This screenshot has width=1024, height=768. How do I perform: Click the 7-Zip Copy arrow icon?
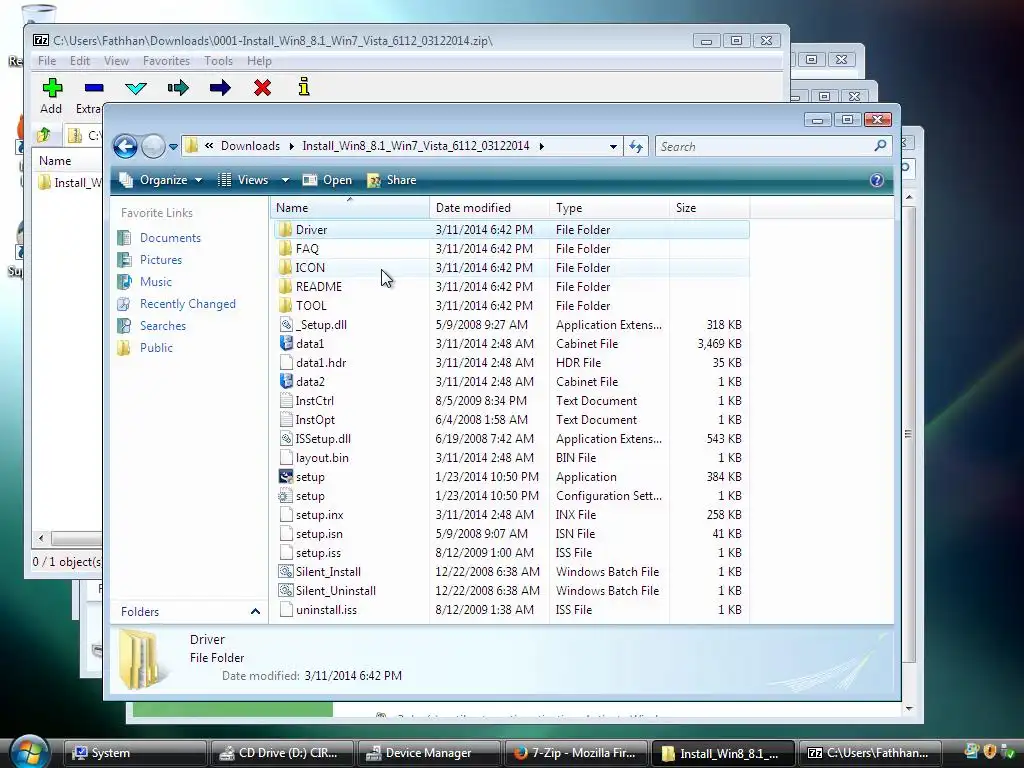click(178, 88)
